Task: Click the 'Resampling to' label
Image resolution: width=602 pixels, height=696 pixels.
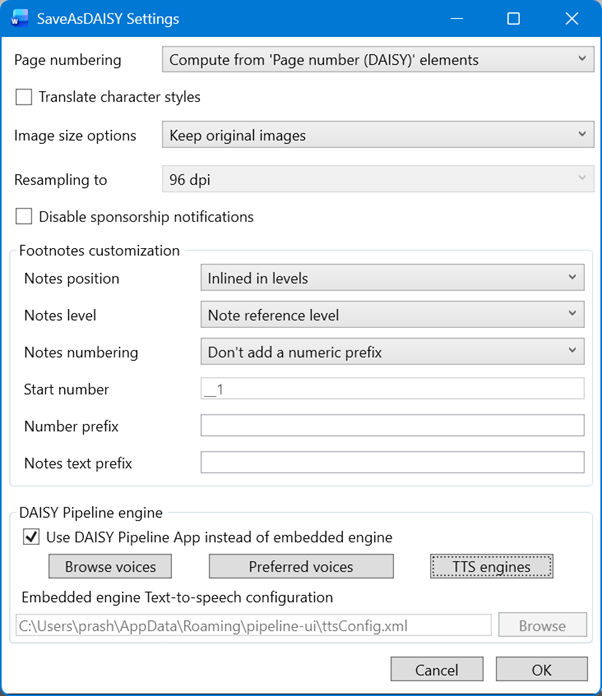Action: pyautogui.click(x=60, y=180)
